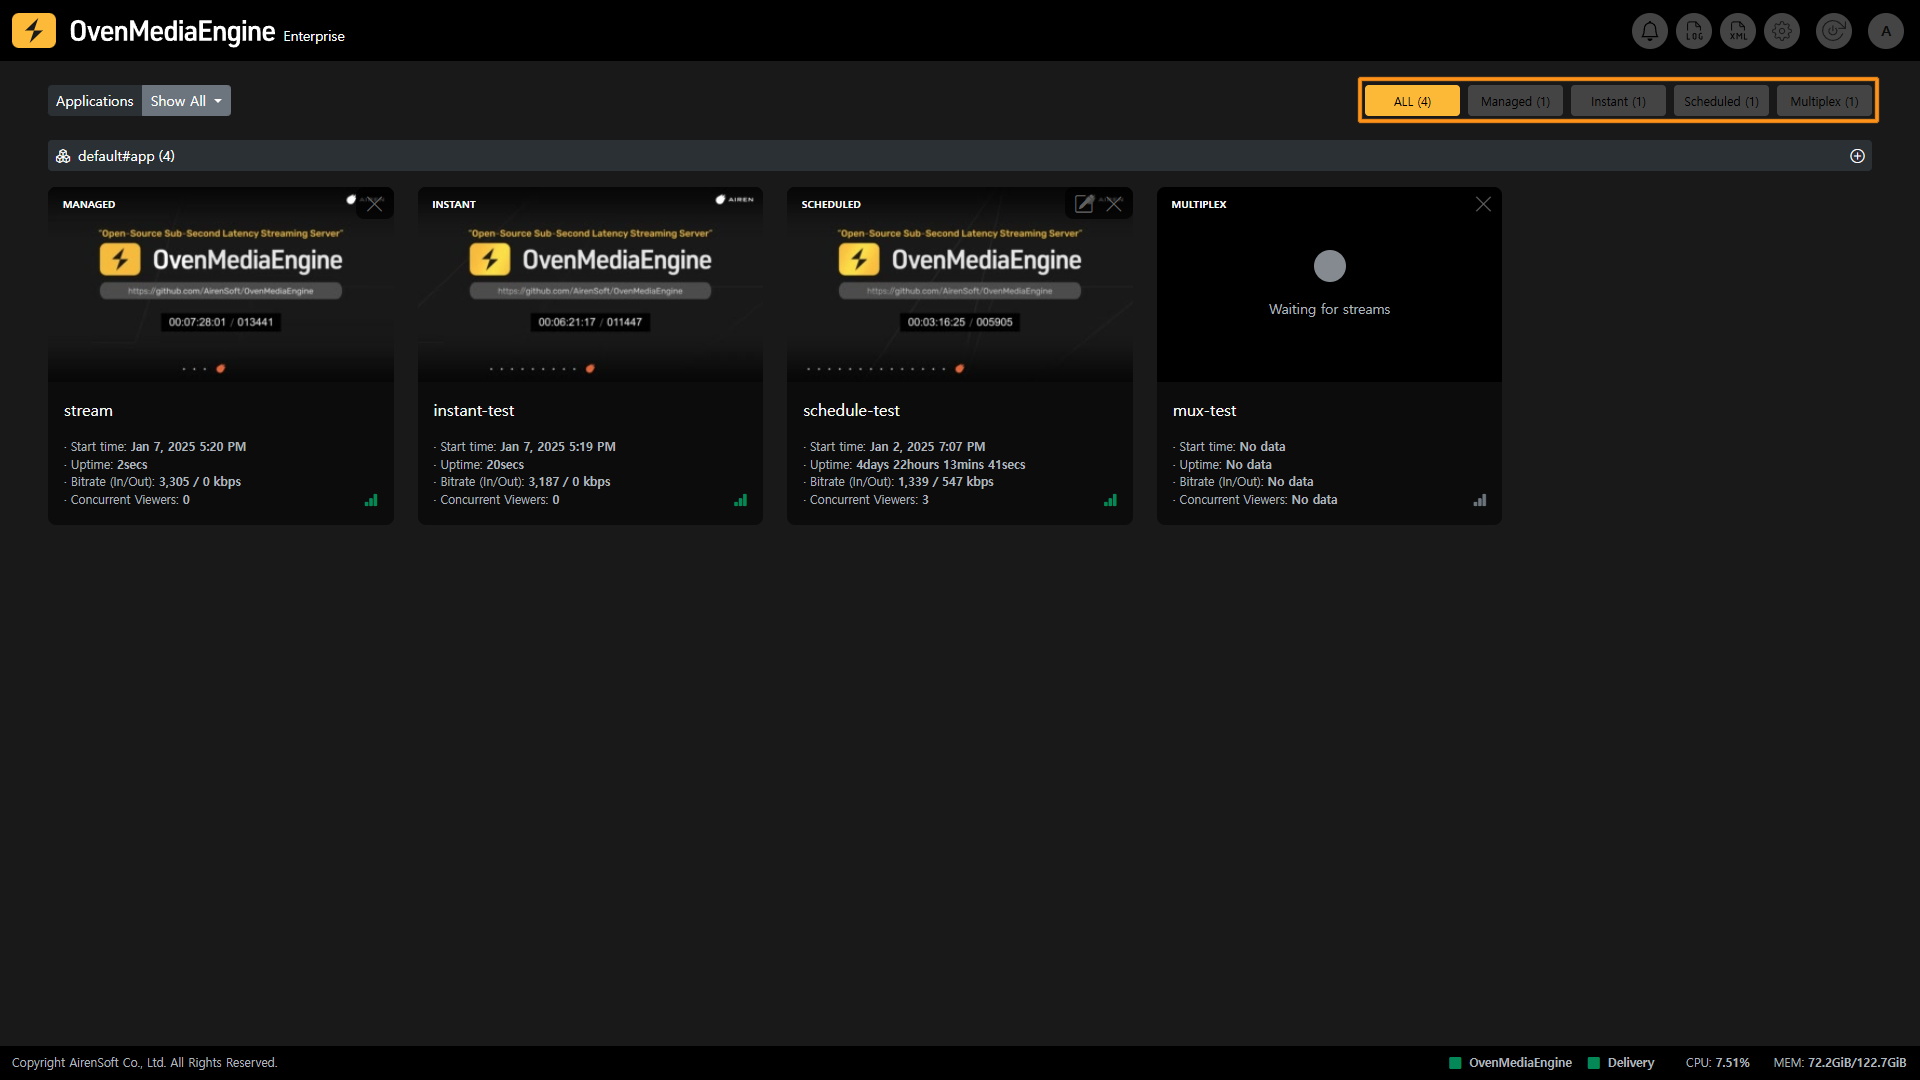Delete the mux-test multiplex stream with X
The image size is (1920, 1080).
1483,204
